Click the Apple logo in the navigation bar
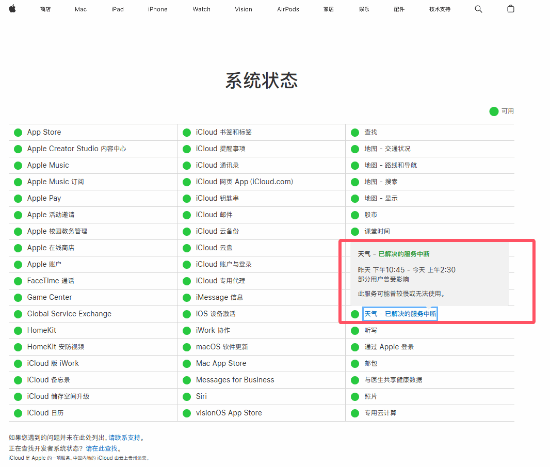Image resolution: width=550 pixels, height=467 pixels. pyautogui.click(x=12, y=8)
